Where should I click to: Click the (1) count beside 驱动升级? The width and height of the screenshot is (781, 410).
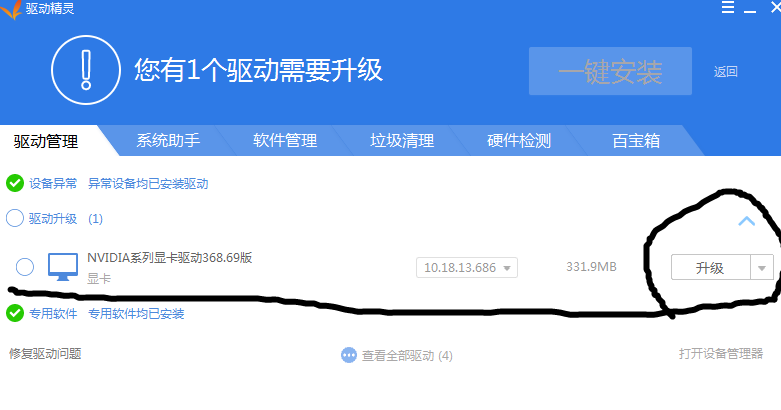coord(95,219)
